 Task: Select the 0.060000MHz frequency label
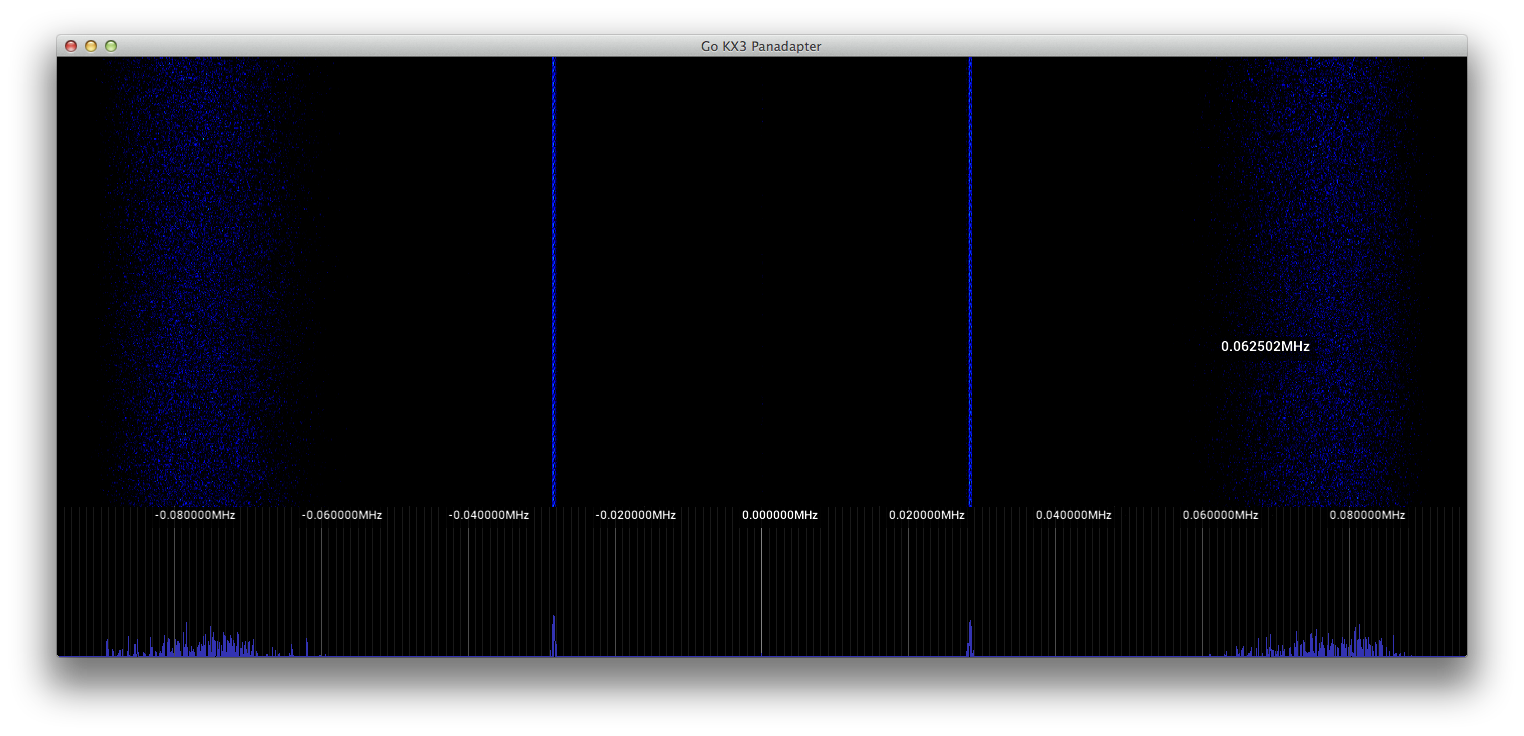[x=1220, y=515]
